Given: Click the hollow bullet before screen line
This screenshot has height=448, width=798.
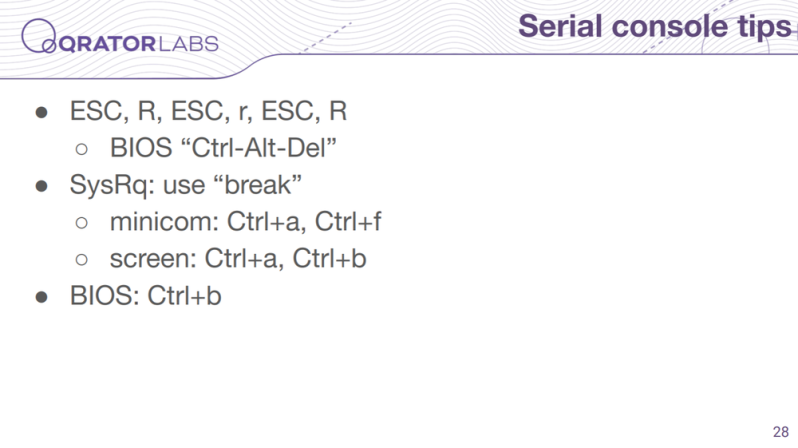Looking at the screenshot, I should click(x=81, y=260).
